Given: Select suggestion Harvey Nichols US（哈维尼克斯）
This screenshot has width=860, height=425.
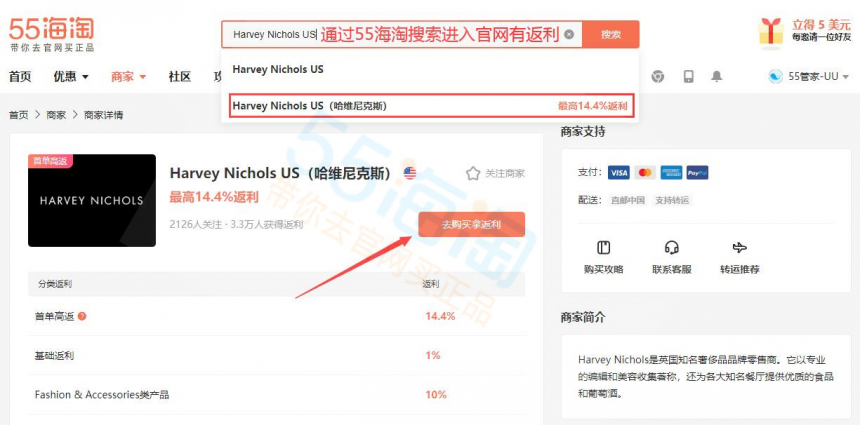Looking at the screenshot, I should pyautogui.click(x=430, y=106).
